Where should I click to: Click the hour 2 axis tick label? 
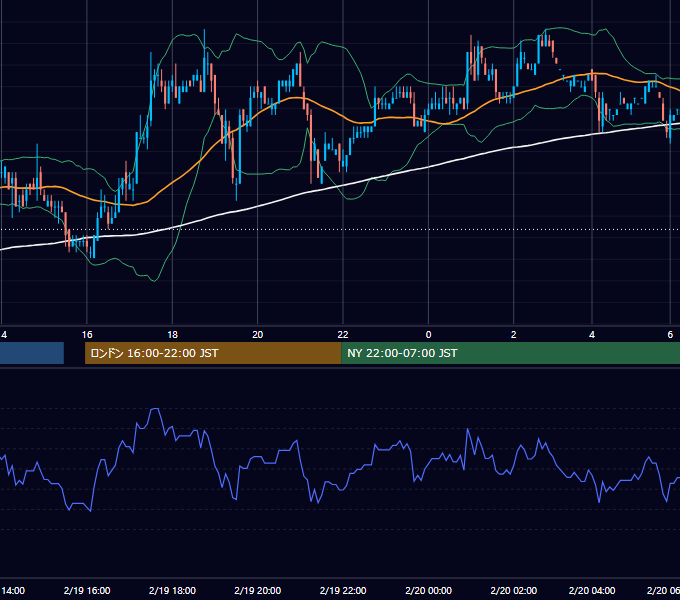[x=513, y=335]
